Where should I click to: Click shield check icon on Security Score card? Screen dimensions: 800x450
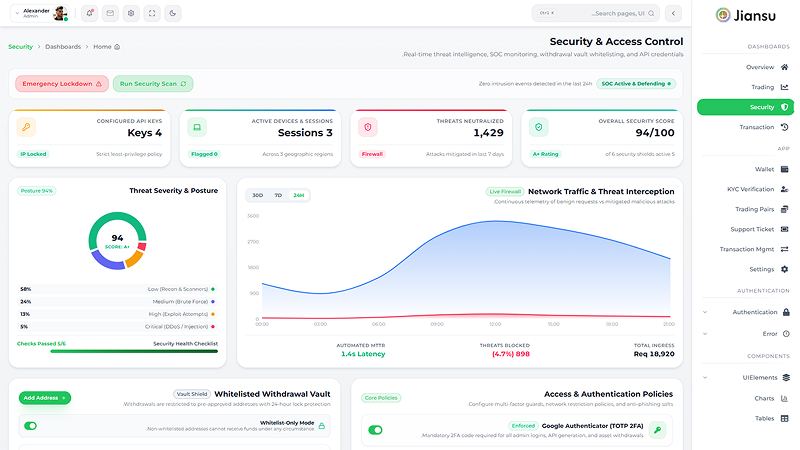pos(539,127)
